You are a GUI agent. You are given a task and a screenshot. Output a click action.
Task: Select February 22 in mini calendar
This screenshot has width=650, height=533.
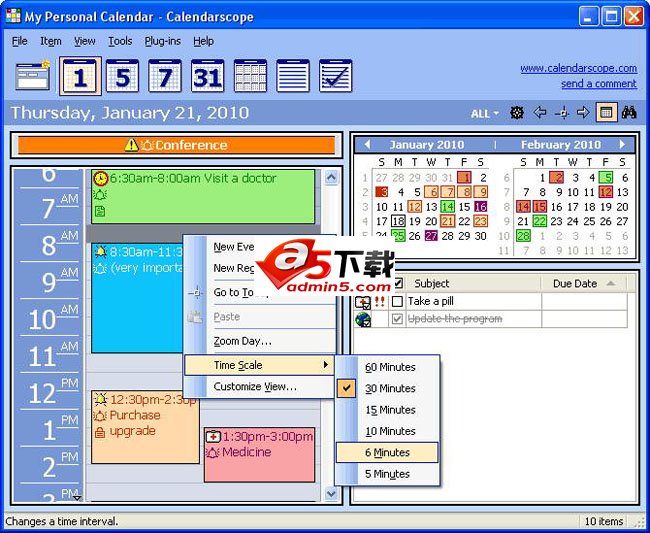(x=540, y=221)
